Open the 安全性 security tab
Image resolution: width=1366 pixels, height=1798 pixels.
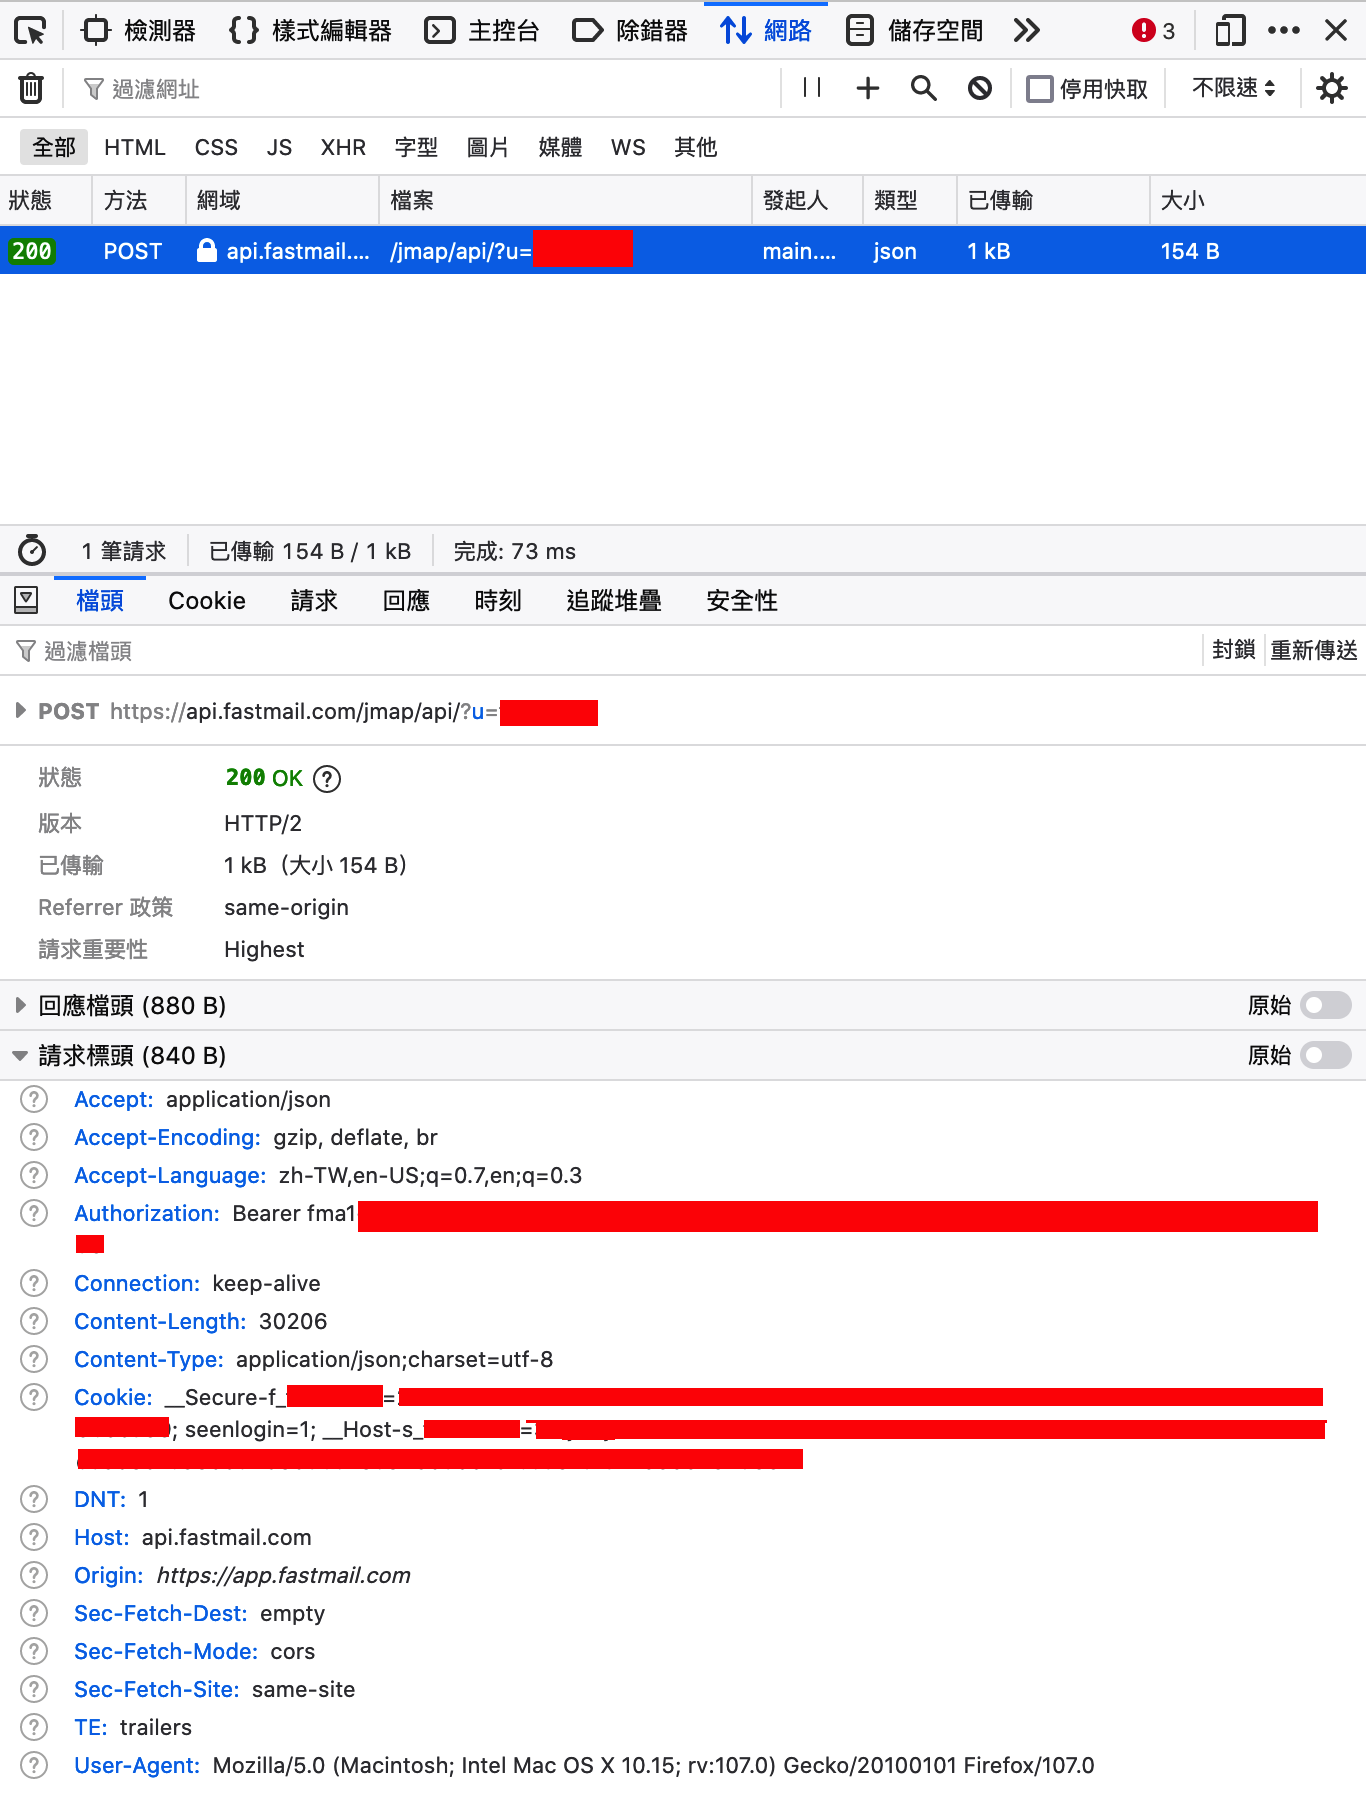click(x=742, y=600)
